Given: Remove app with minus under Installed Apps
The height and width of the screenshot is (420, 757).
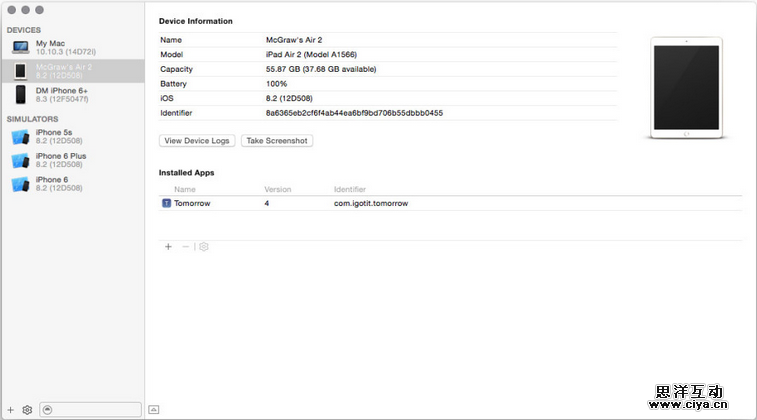Looking at the screenshot, I should coord(185,246).
